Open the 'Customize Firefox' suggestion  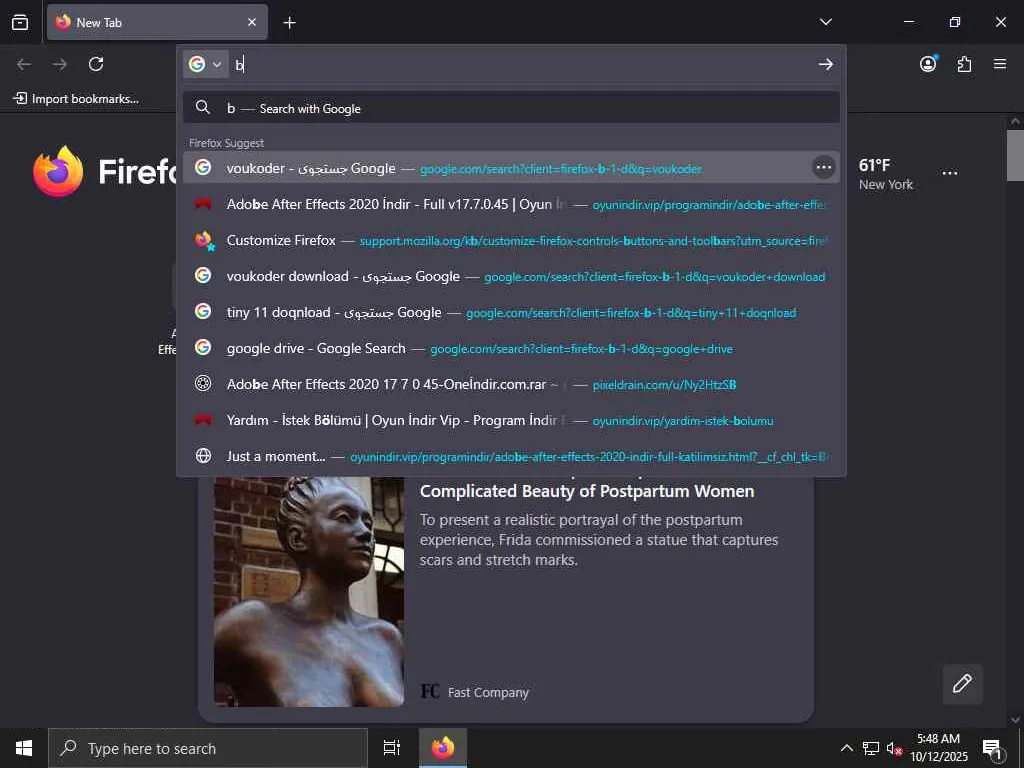511,240
